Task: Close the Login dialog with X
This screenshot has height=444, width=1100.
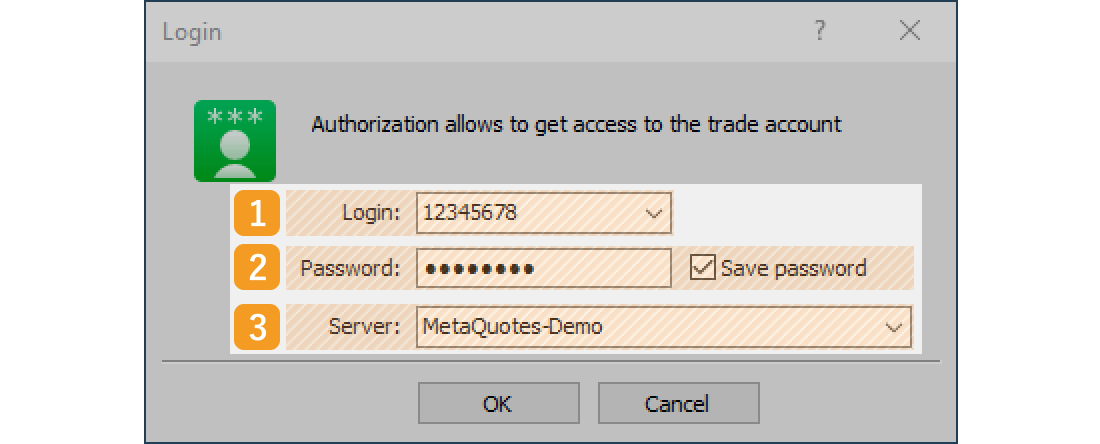Action: click(x=909, y=31)
